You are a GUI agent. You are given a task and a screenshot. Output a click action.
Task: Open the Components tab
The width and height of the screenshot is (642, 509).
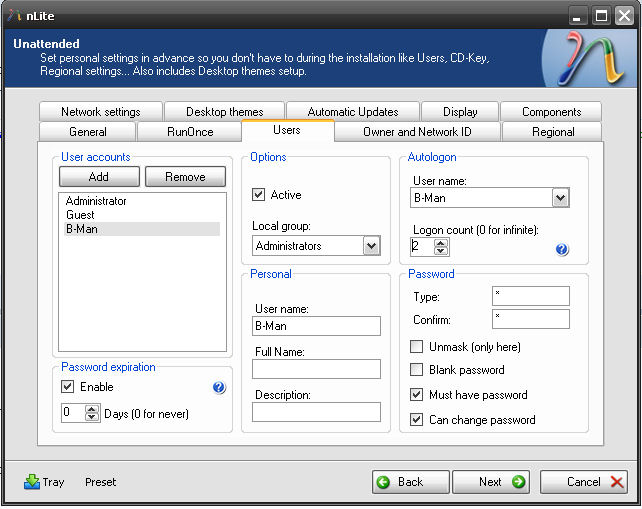[552, 112]
